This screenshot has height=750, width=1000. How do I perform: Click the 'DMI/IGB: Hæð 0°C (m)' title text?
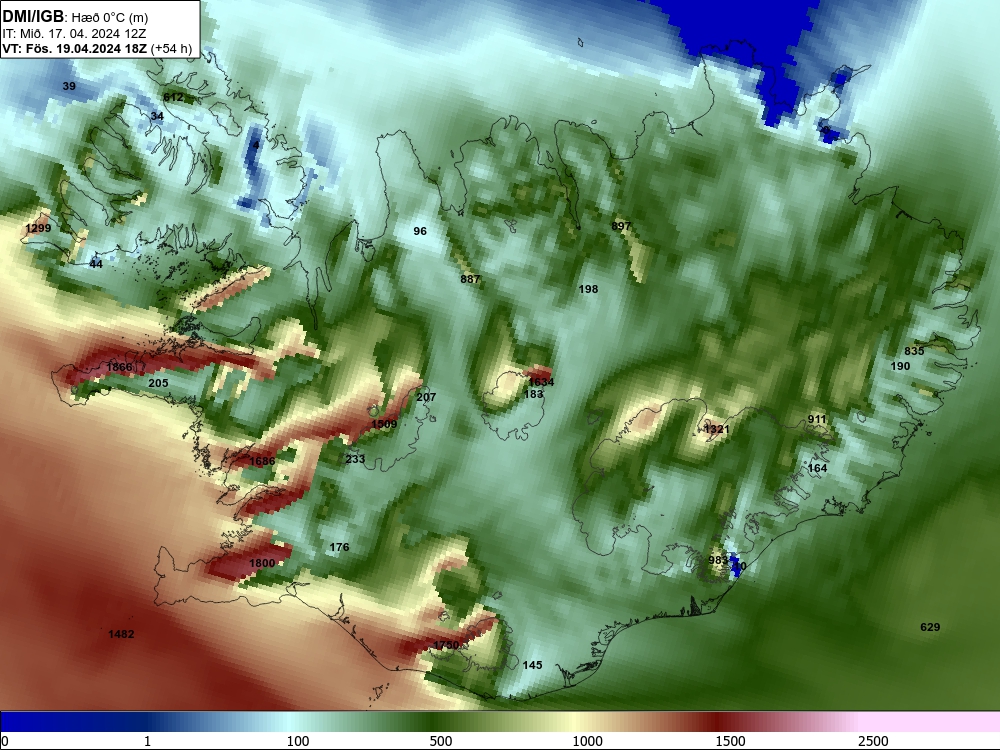tap(75, 17)
